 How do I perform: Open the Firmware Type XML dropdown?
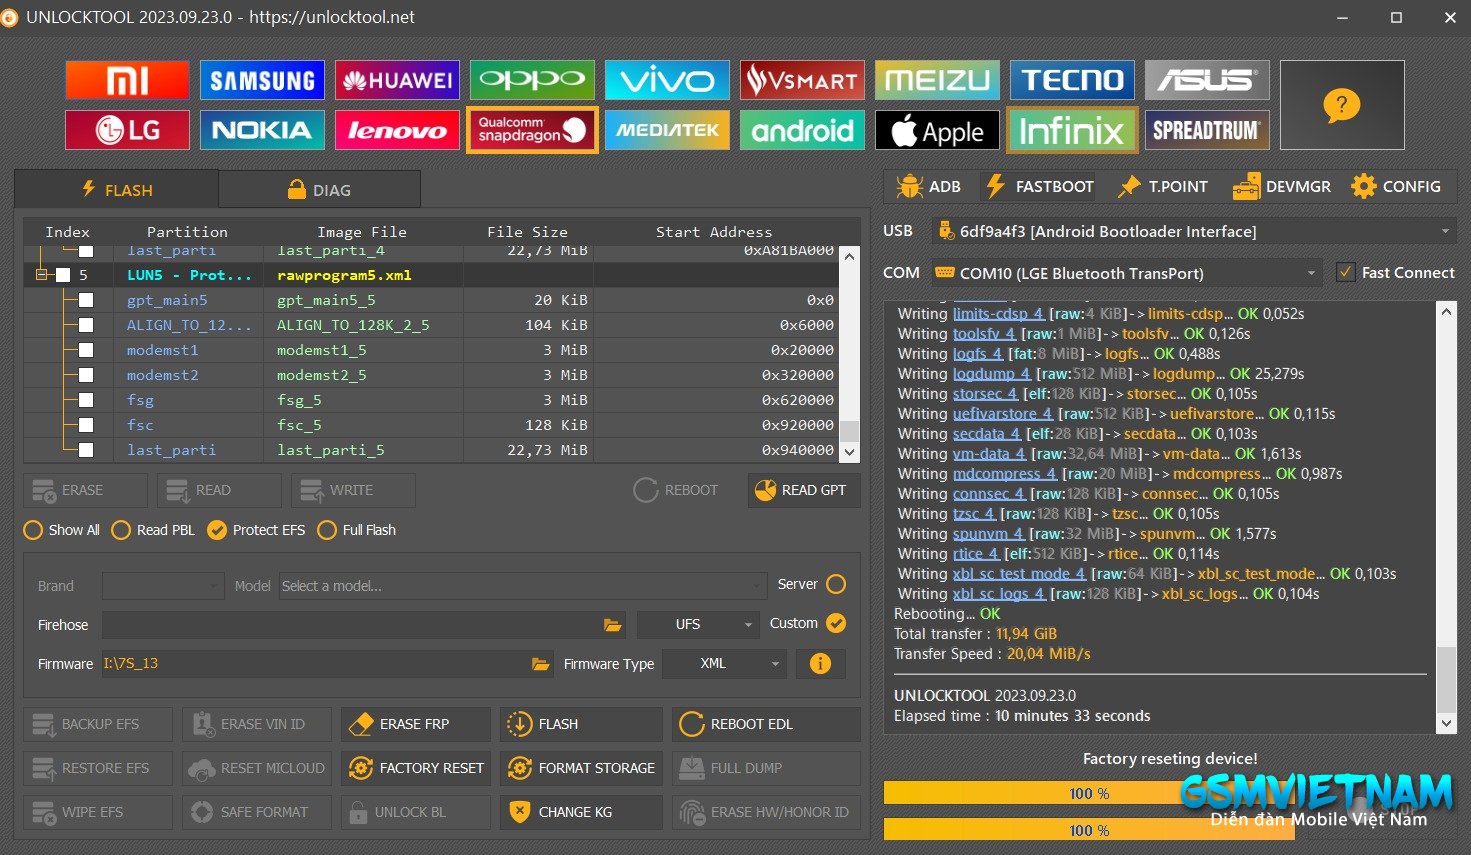pos(723,664)
